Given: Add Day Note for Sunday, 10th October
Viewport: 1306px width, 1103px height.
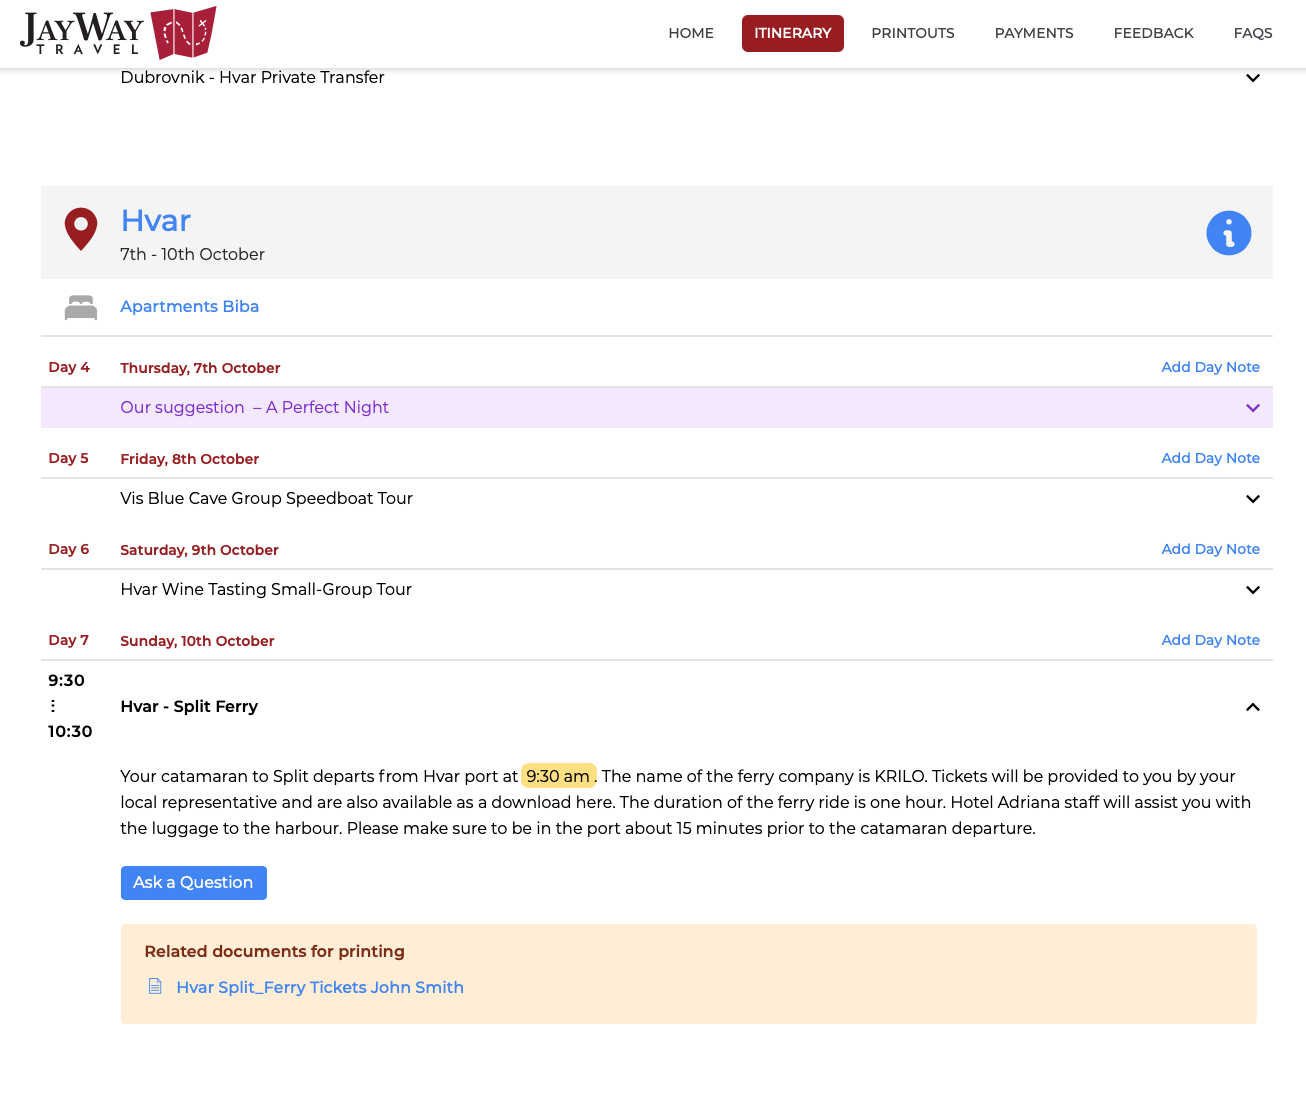Looking at the screenshot, I should 1210,640.
